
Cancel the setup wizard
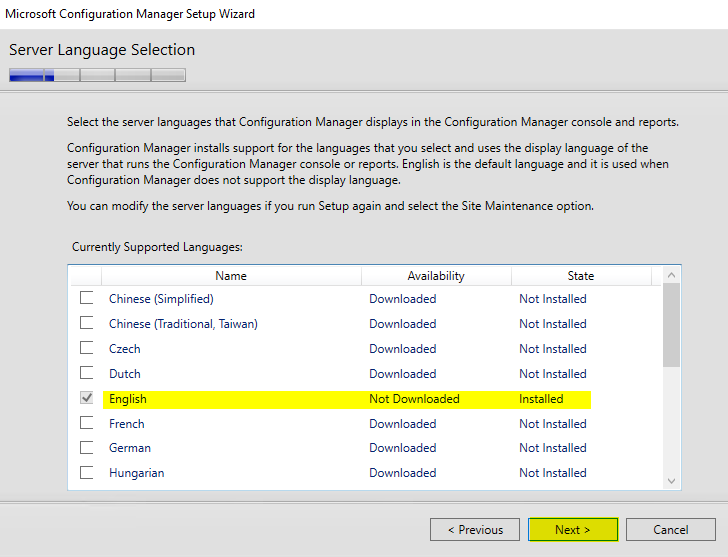[671, 530]
